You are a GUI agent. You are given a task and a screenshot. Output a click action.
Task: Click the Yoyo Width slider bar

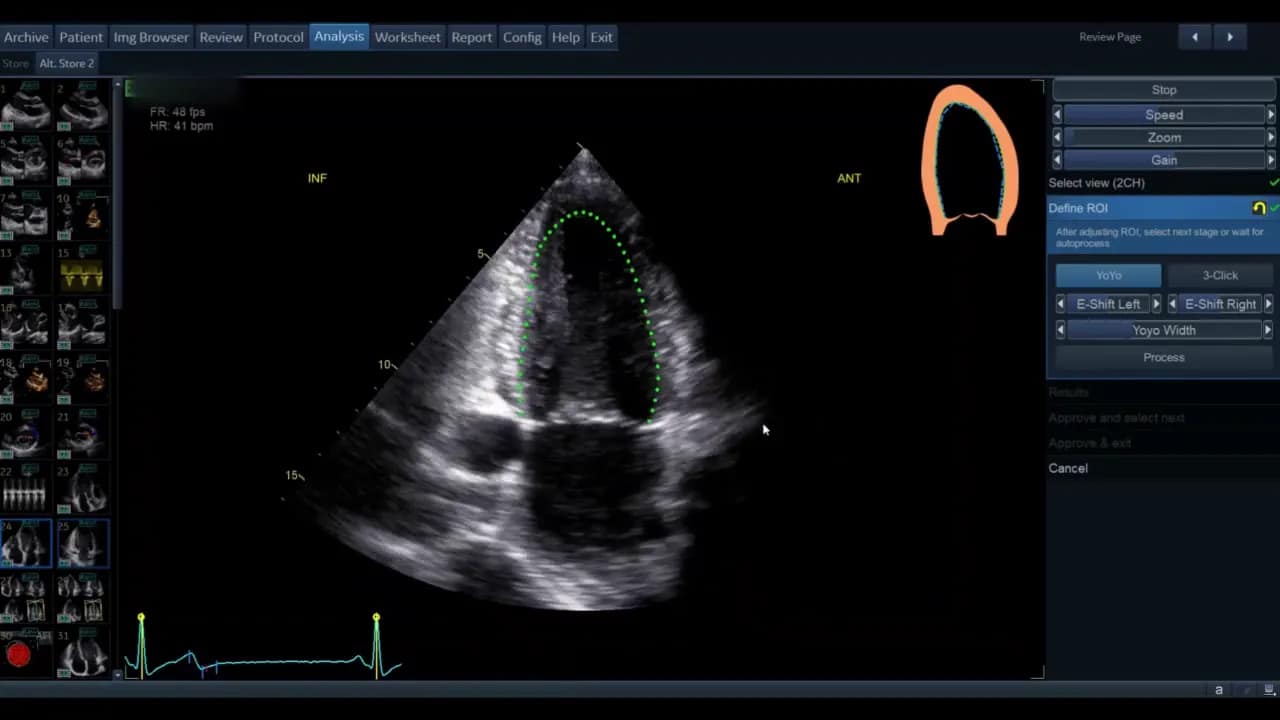coord(1163,330)
